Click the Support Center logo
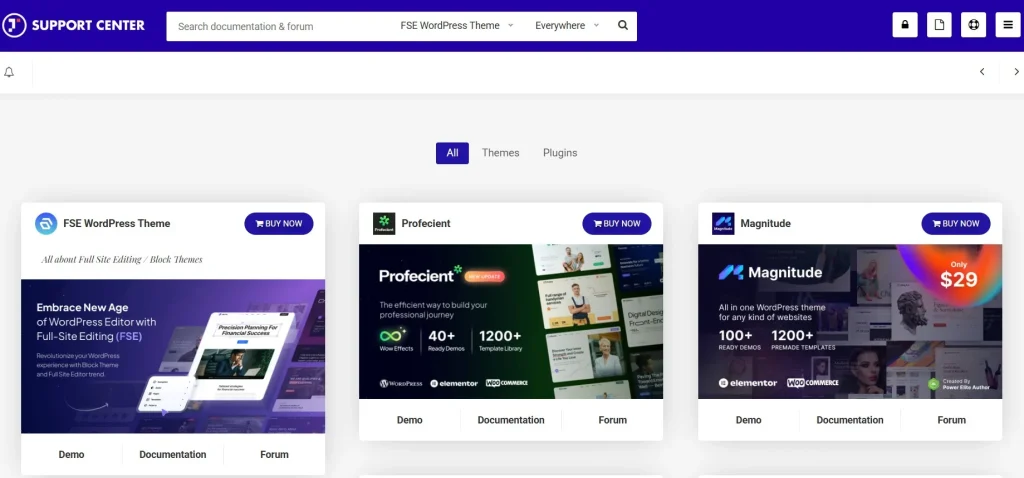 point(74,25)
